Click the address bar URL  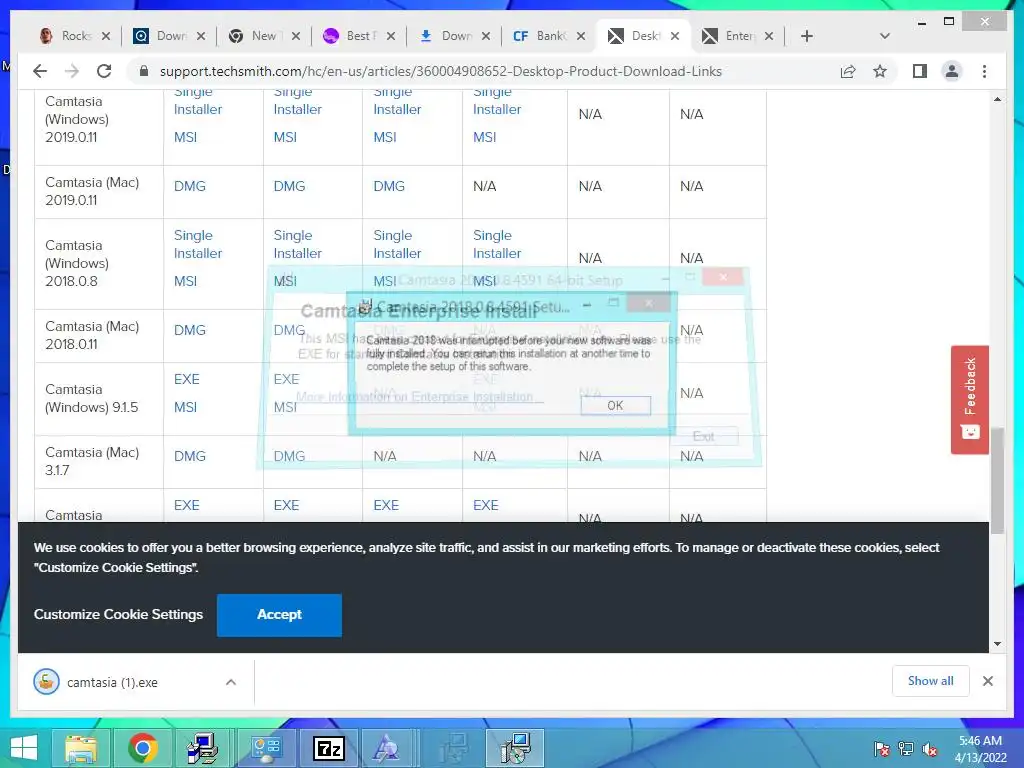441,71
